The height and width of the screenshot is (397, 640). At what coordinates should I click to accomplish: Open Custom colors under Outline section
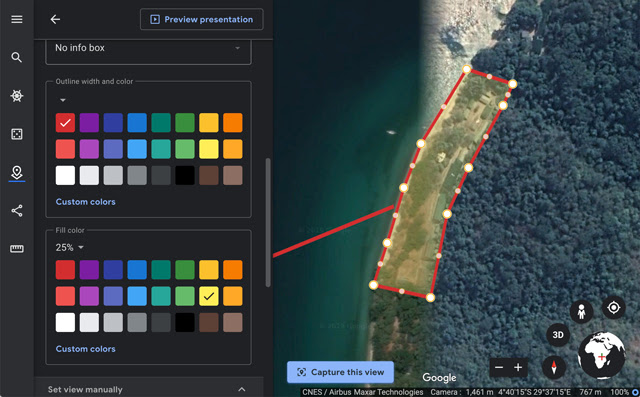pos(86,202)
